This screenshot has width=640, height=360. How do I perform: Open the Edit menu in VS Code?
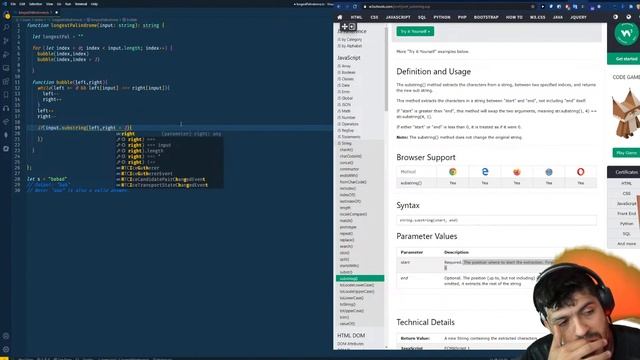tap(22, 4)
